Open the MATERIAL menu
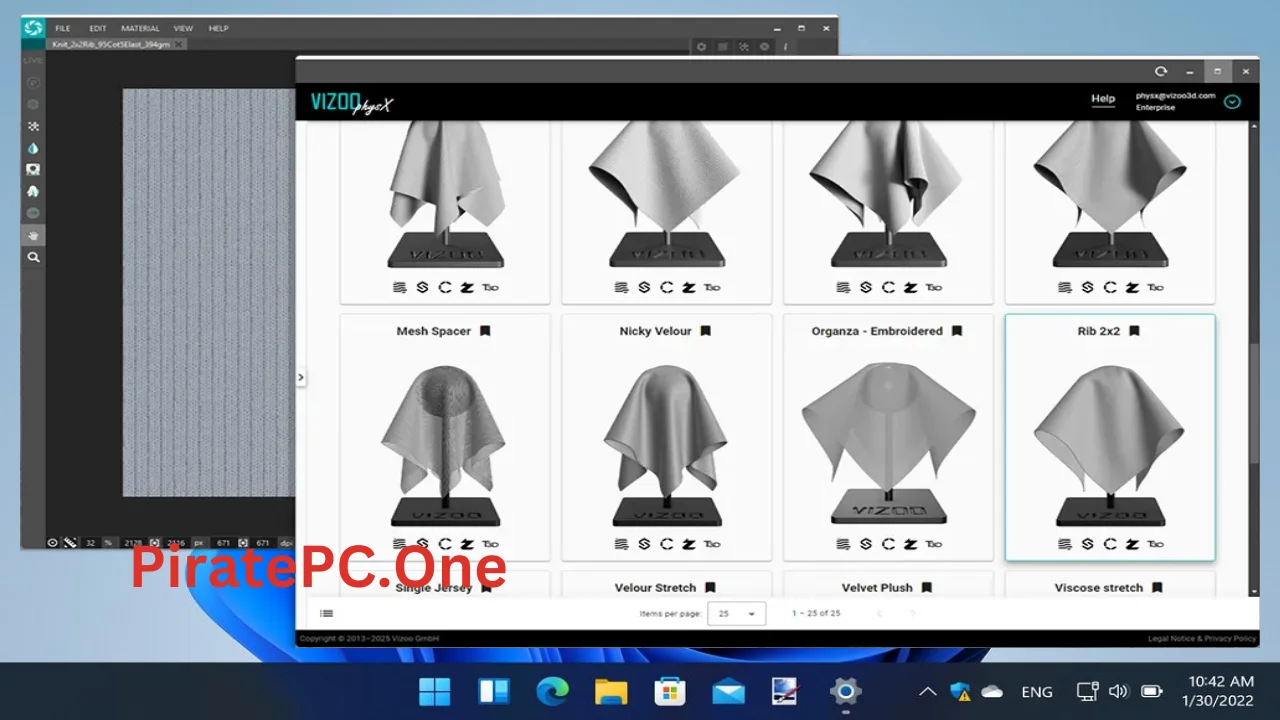 click(x=140, y=28)
